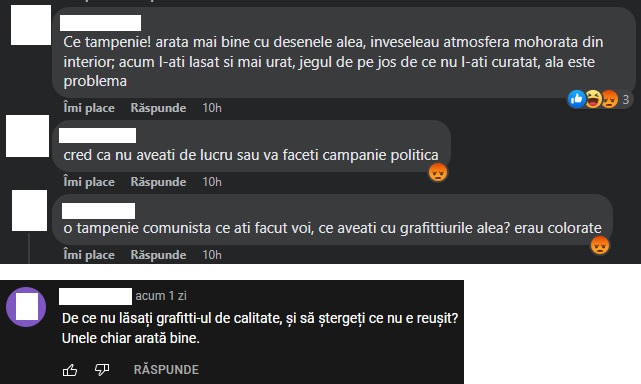641x384 pixels.
Task: Click RĂSPUNDE under the YouTube comment
Action: click(166, 370)
